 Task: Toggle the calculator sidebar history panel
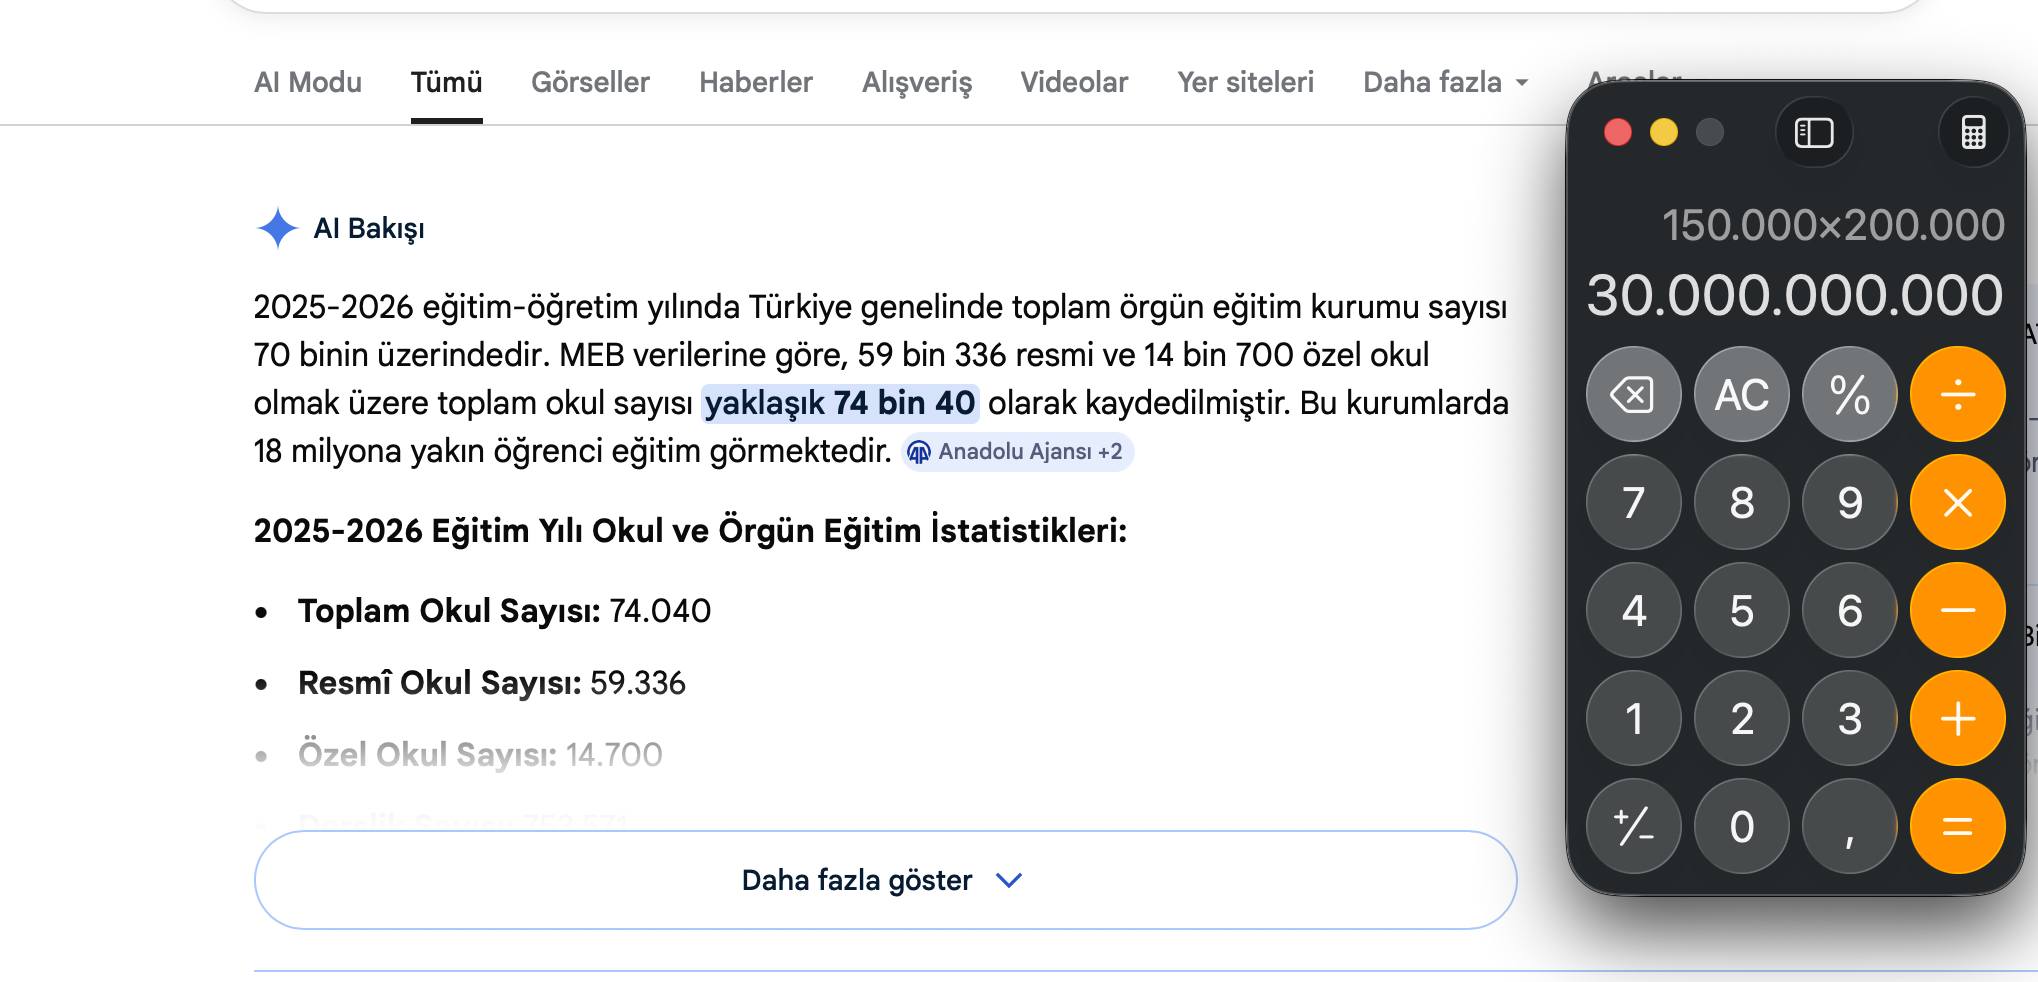pyautogui.click(x=1814, y=132)
